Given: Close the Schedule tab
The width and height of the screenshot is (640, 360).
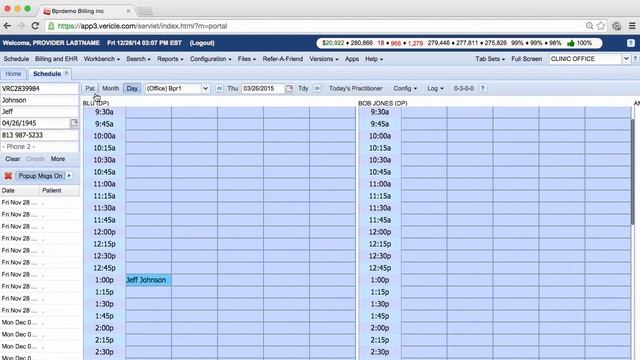Looking at the screenshot, I should [66, 73].
